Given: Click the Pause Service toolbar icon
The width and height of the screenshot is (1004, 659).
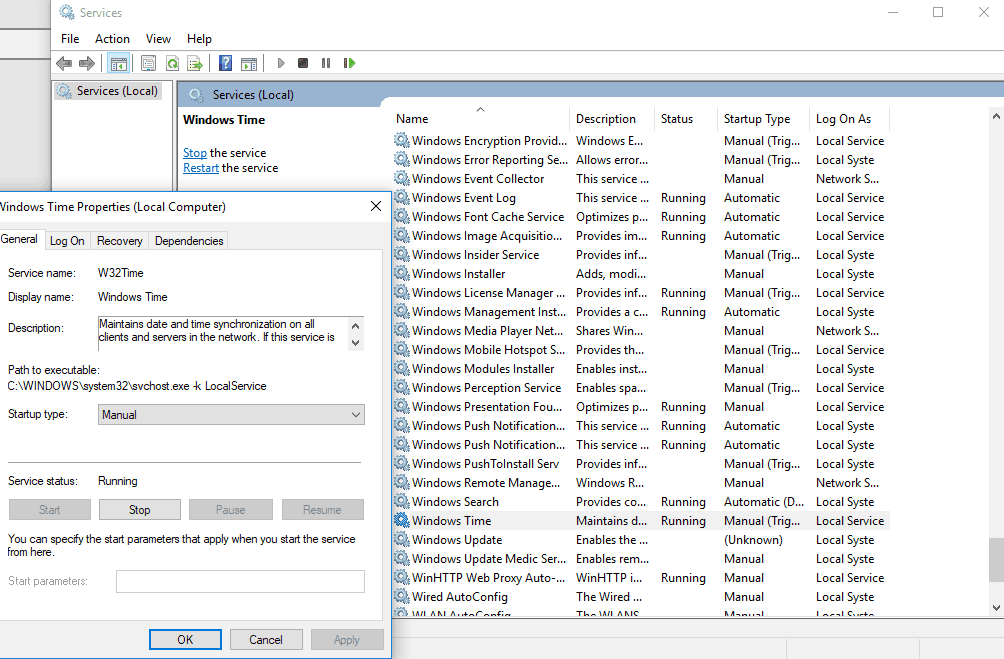Looking at the screenshot, I should tap(326, 63).
